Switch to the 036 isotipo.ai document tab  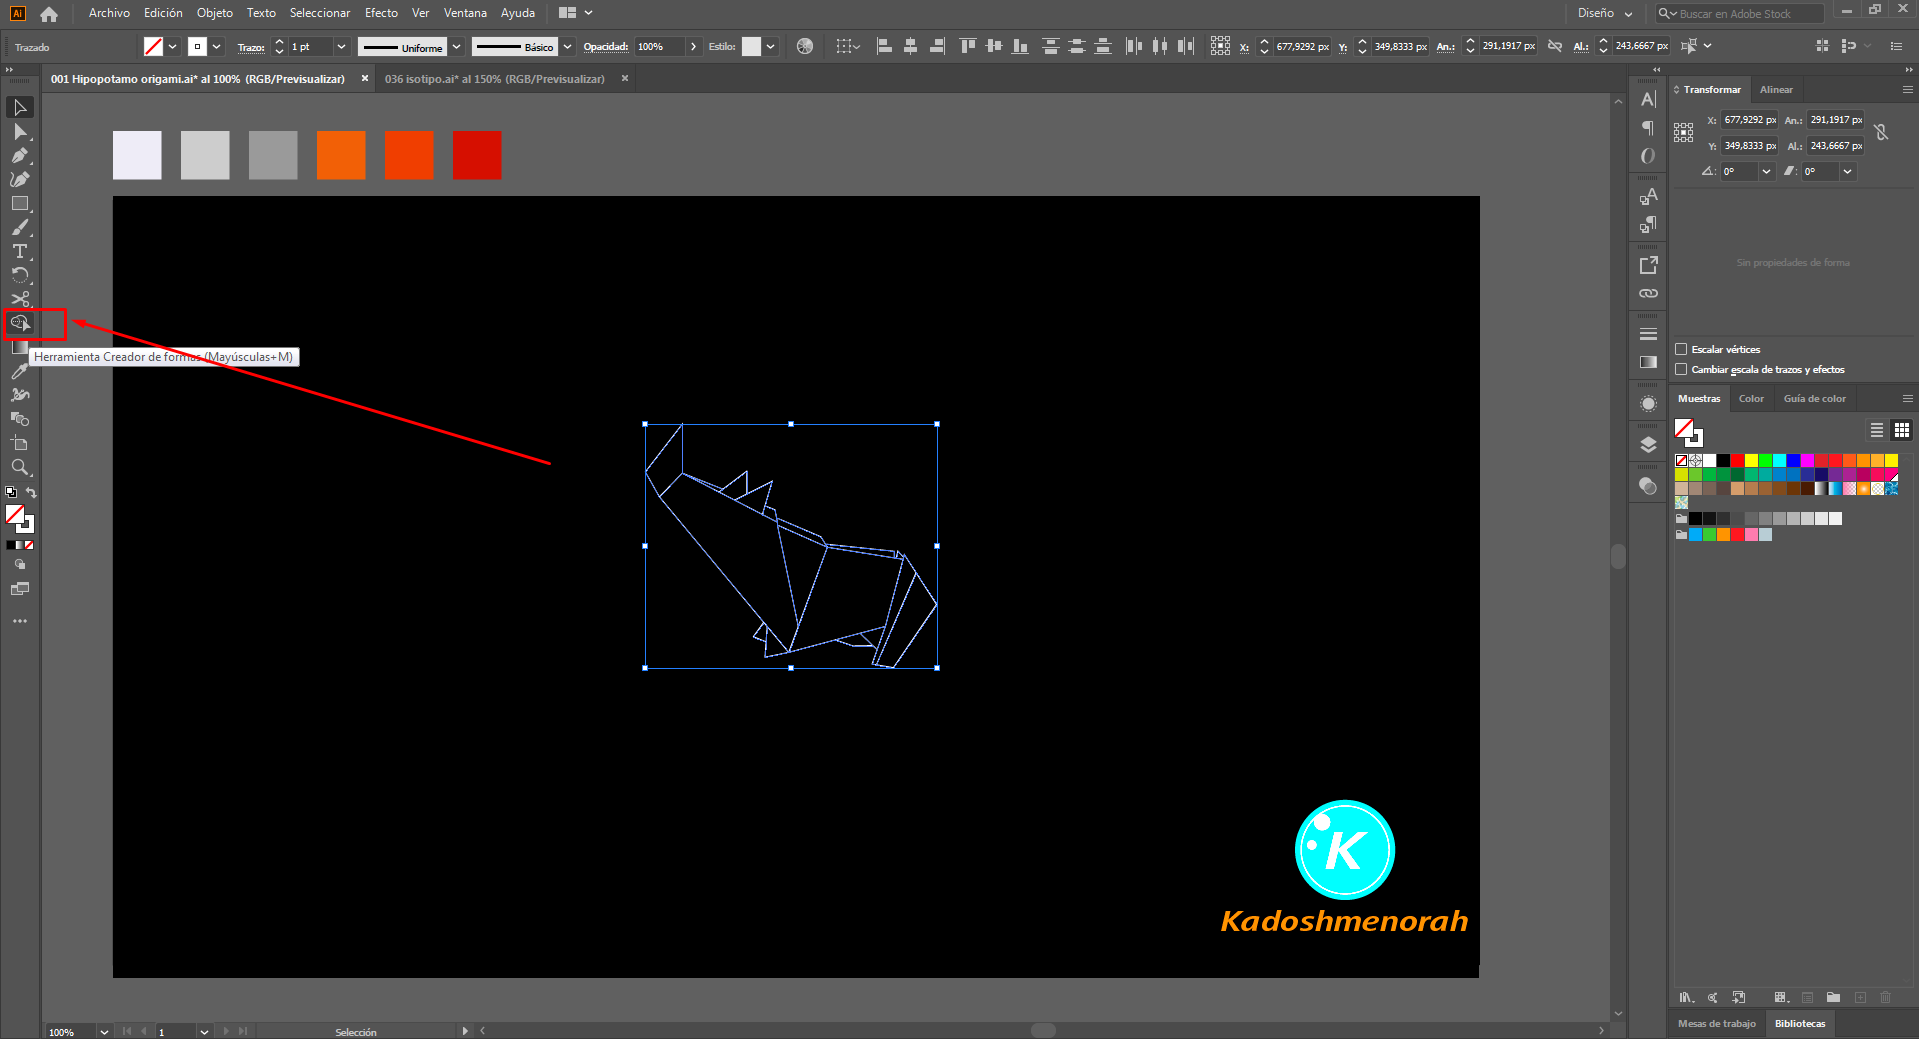tap(495, 79)
